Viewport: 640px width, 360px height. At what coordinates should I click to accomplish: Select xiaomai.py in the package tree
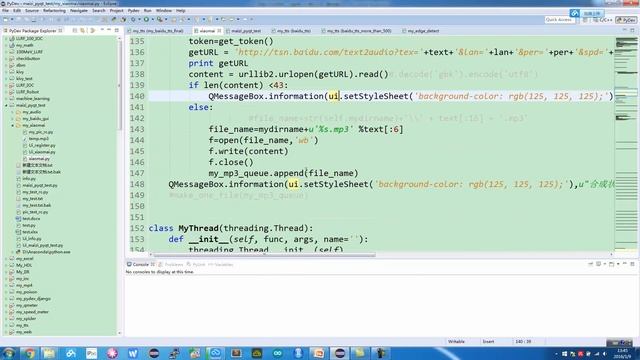click(x=39, y=159)
